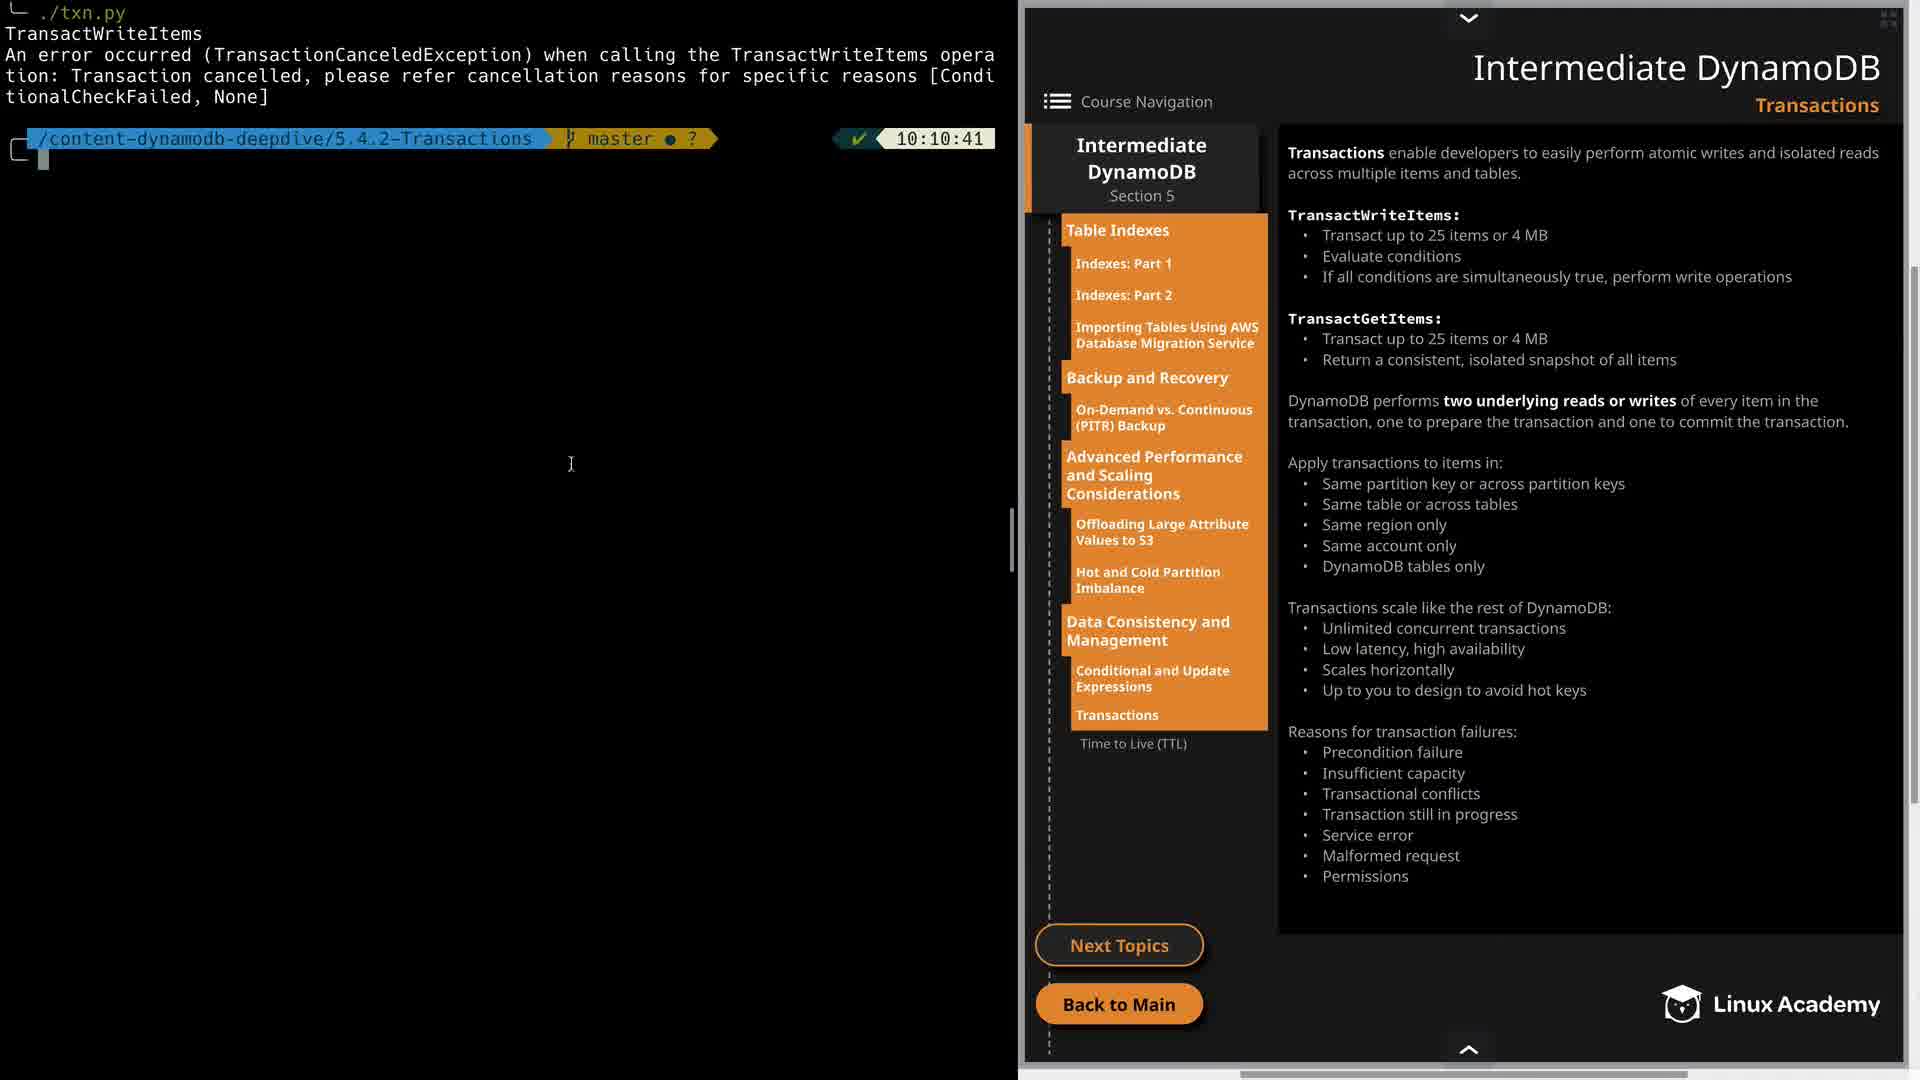The height and width of the screenshot is (1080, 1920).
Task: Select the Time to Live (TTL) topic
Action: click(1133, 744)
